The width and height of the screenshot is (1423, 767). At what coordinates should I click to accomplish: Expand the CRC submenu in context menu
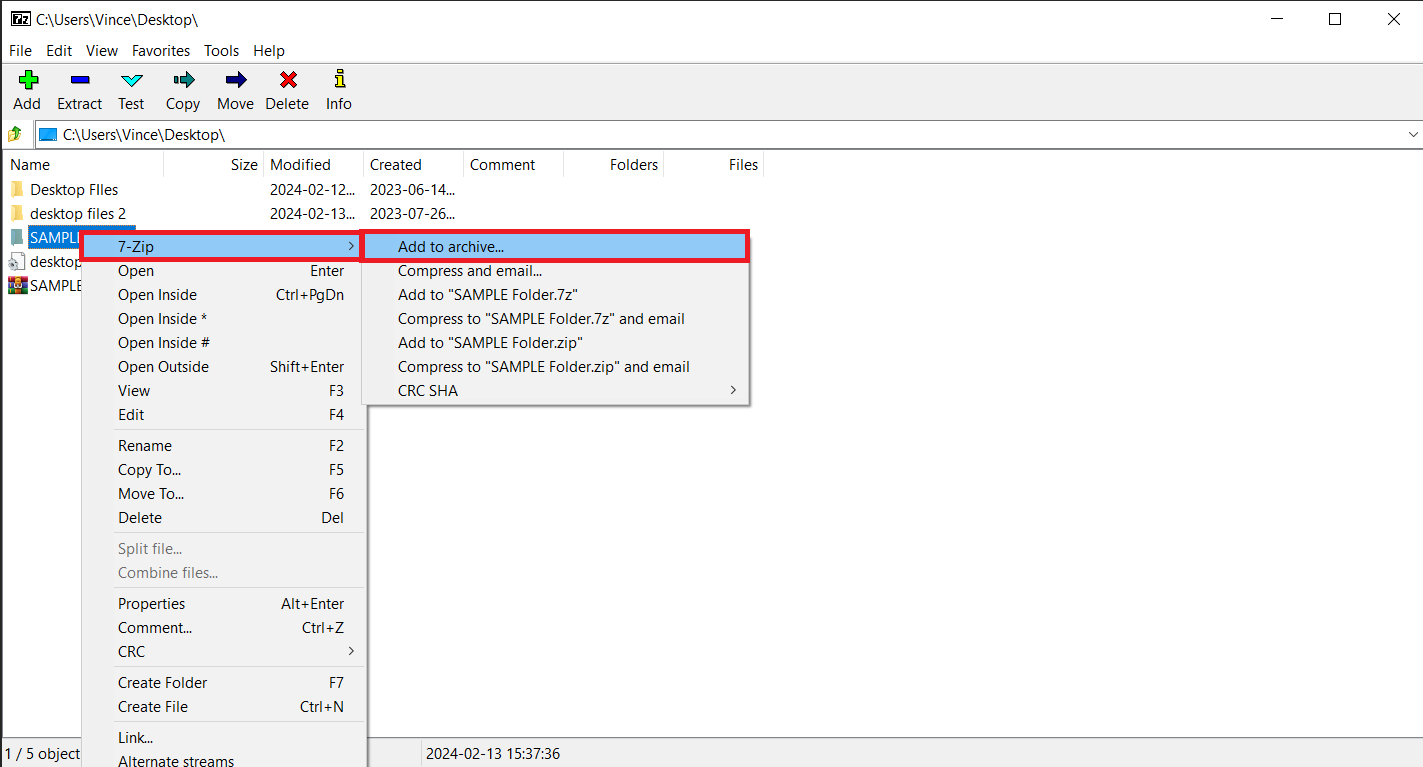[x=224, y=652]
